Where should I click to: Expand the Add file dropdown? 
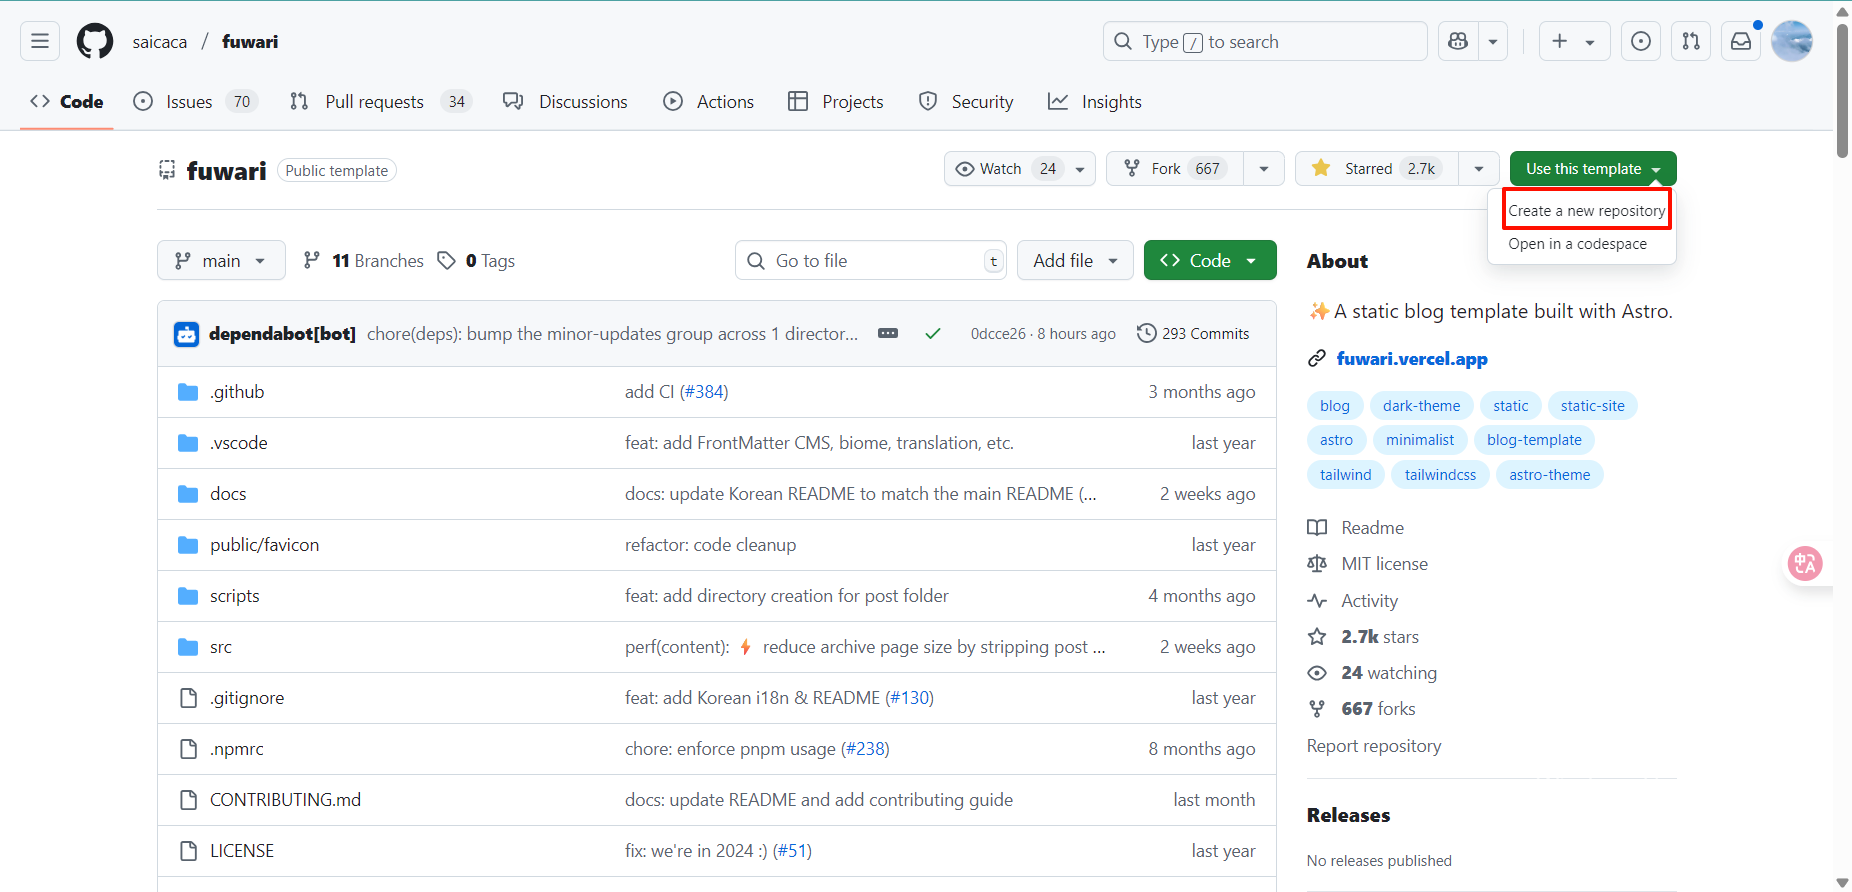(1074, 261)
